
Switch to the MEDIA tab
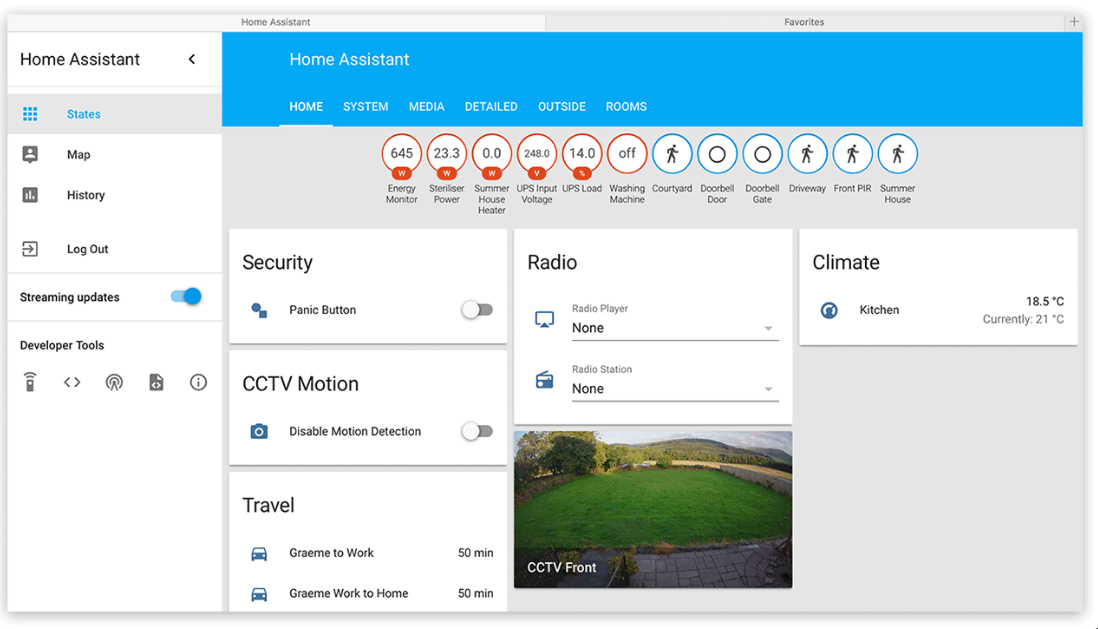point(426,106)
